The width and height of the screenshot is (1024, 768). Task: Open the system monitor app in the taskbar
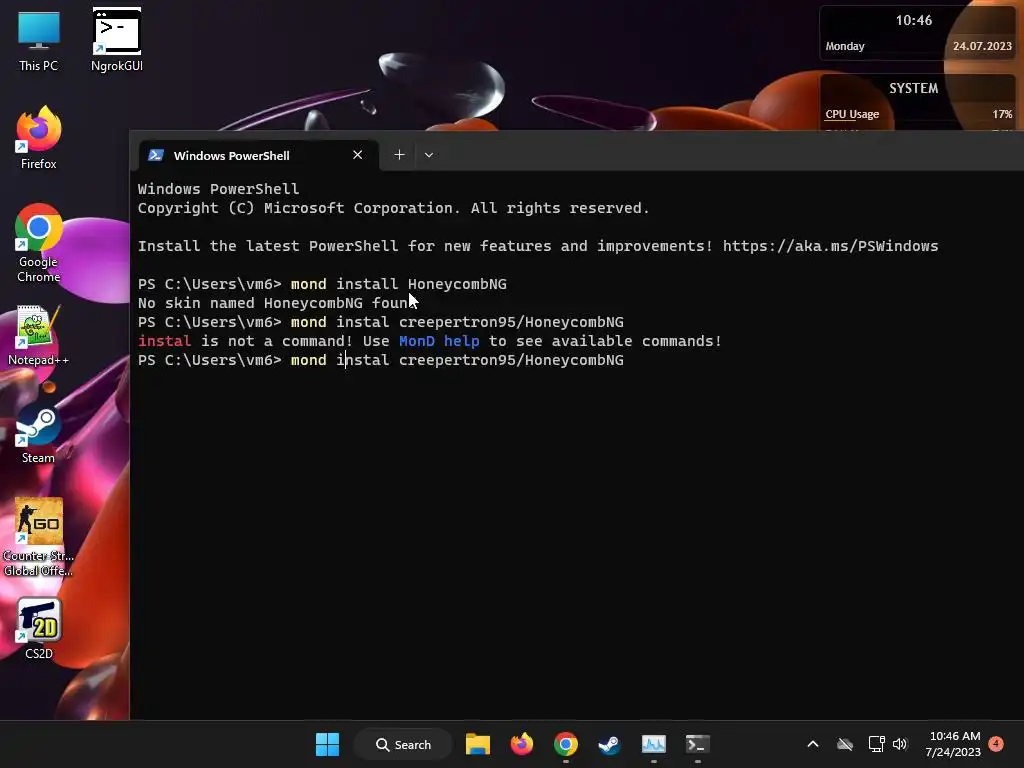click(x=654, y=744)
